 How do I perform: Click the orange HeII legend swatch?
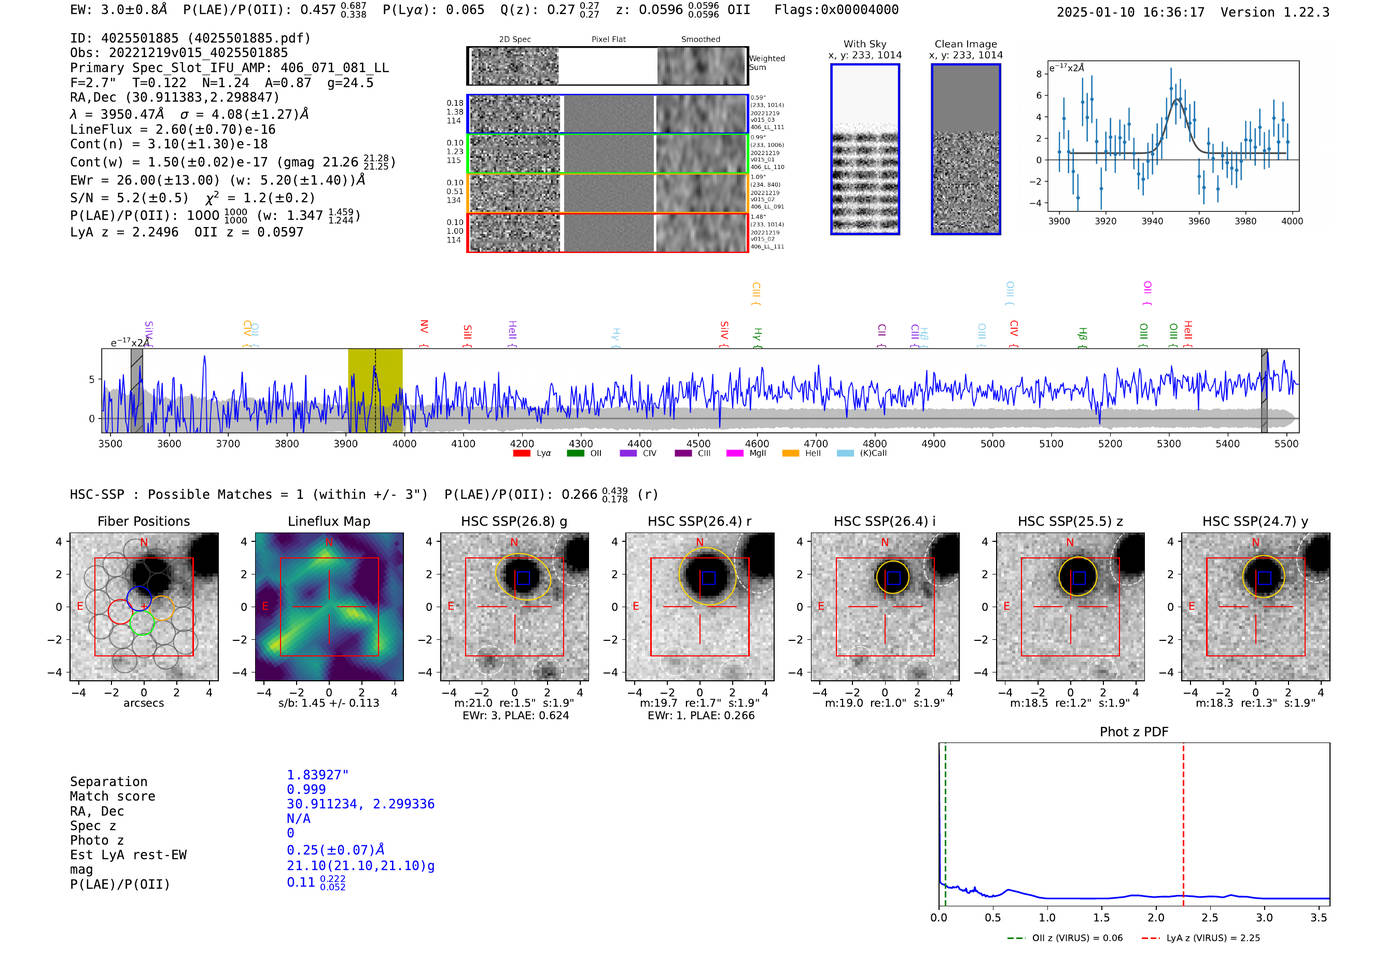(x=791, y=454)
